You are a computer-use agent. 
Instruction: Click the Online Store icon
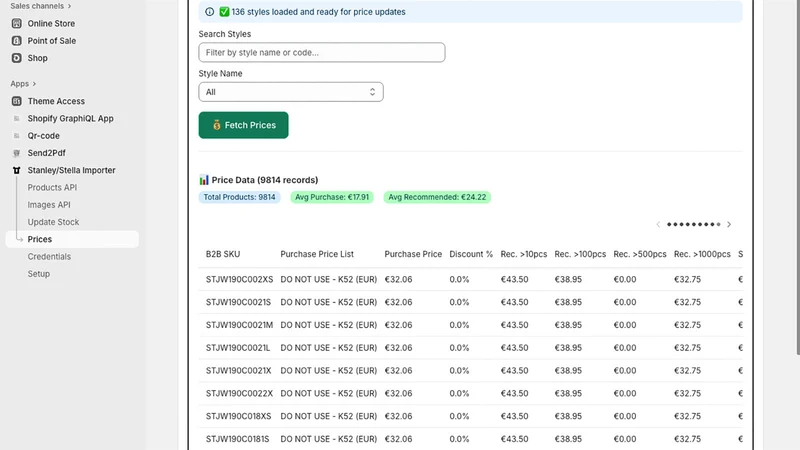click(16, 23)
